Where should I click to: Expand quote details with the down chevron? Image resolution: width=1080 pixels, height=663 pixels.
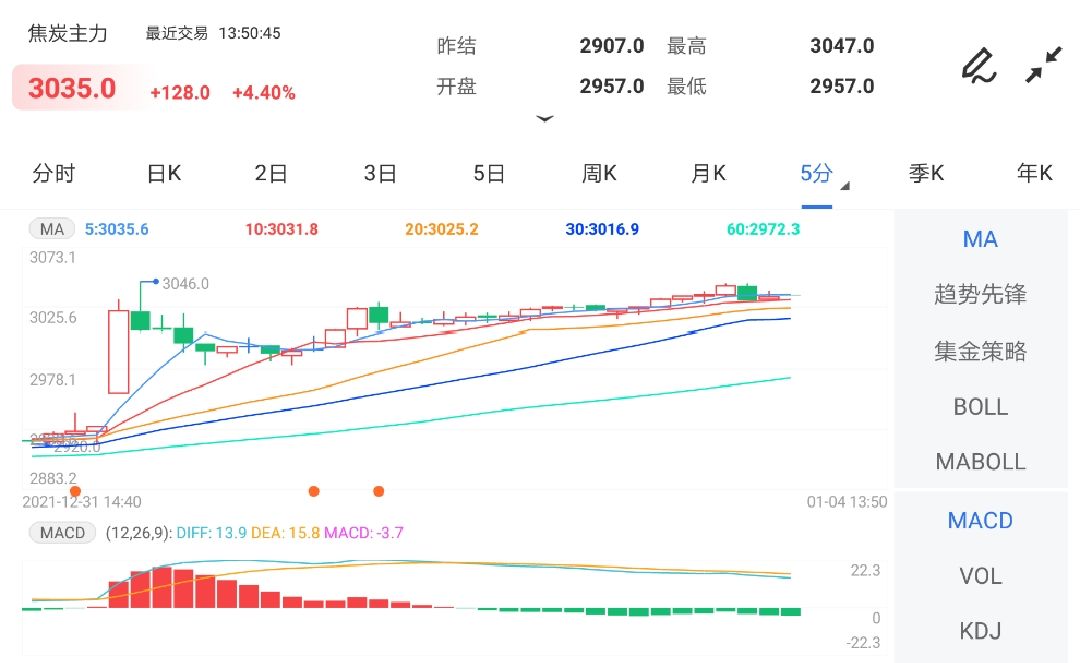545,118
